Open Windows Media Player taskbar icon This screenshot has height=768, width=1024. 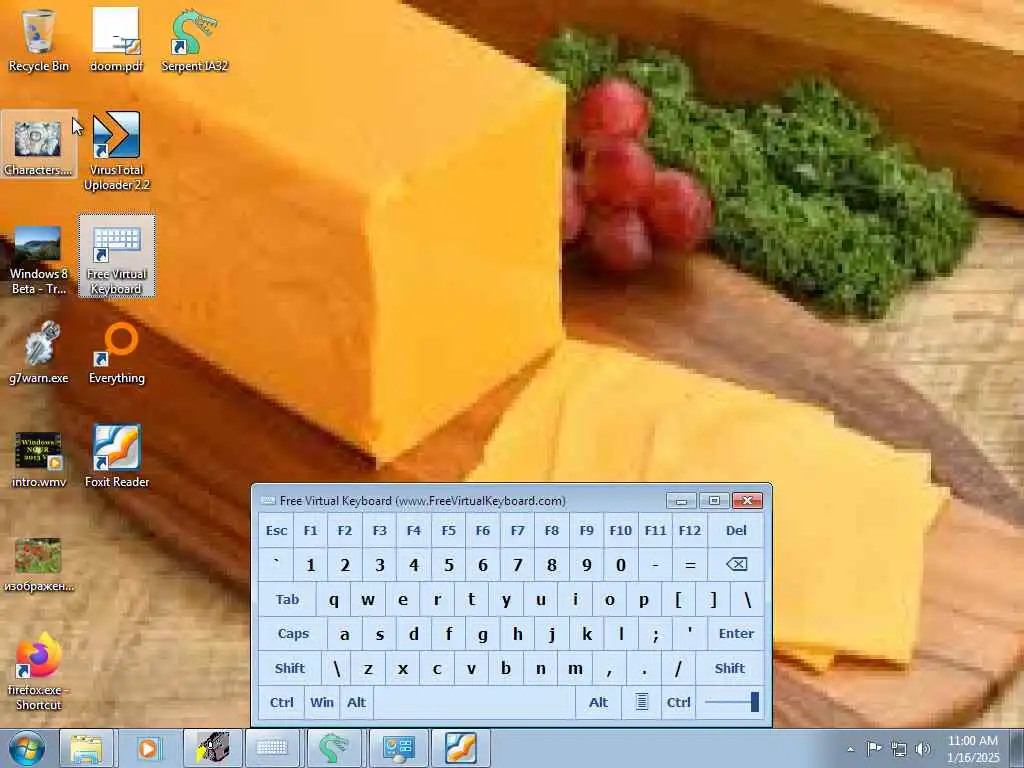148,748
